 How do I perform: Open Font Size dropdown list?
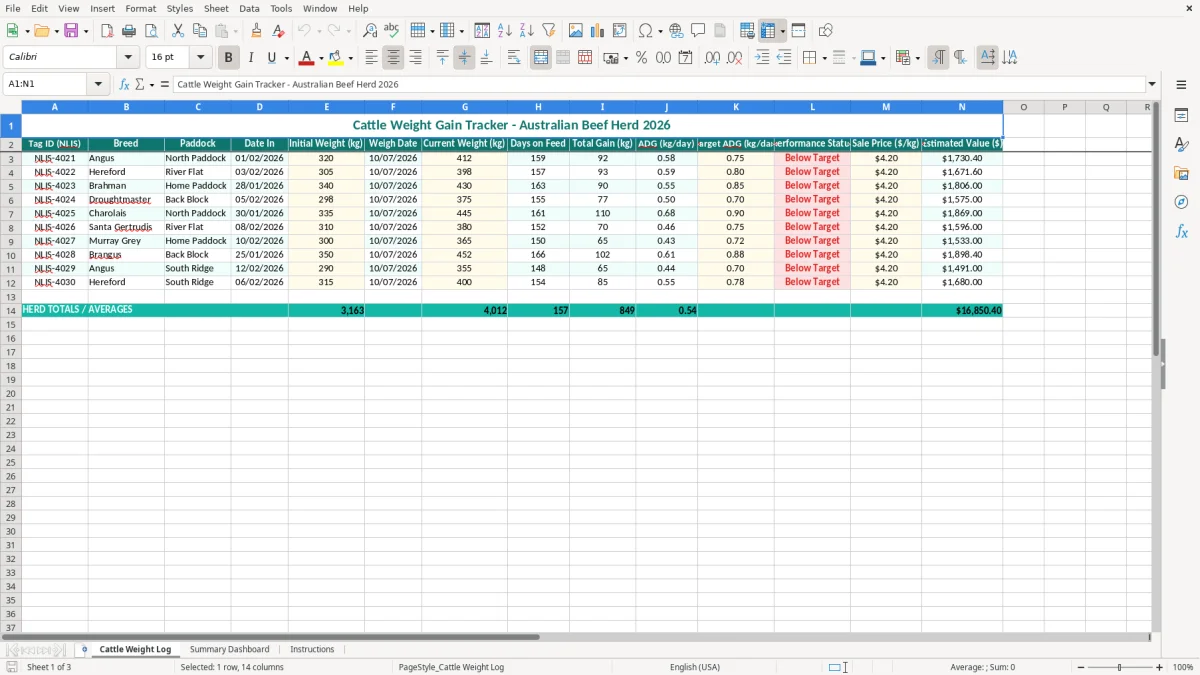(200, 58)
